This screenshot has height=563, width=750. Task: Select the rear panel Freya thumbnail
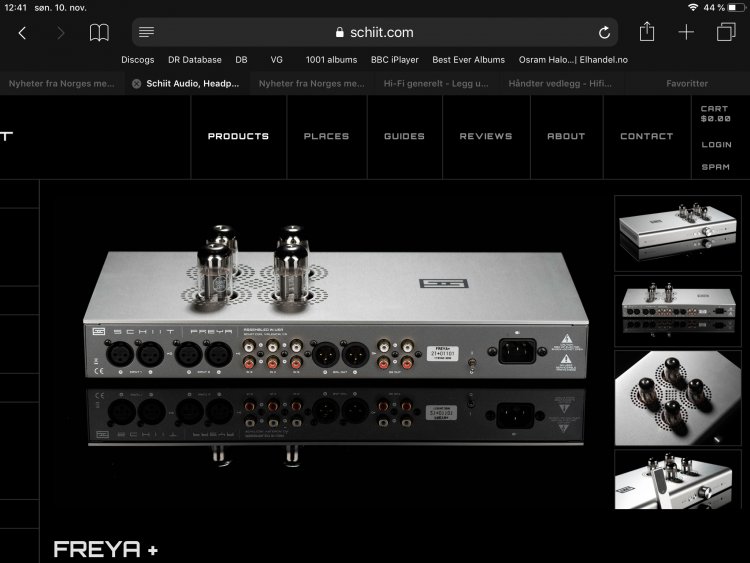tap(678, 310)
